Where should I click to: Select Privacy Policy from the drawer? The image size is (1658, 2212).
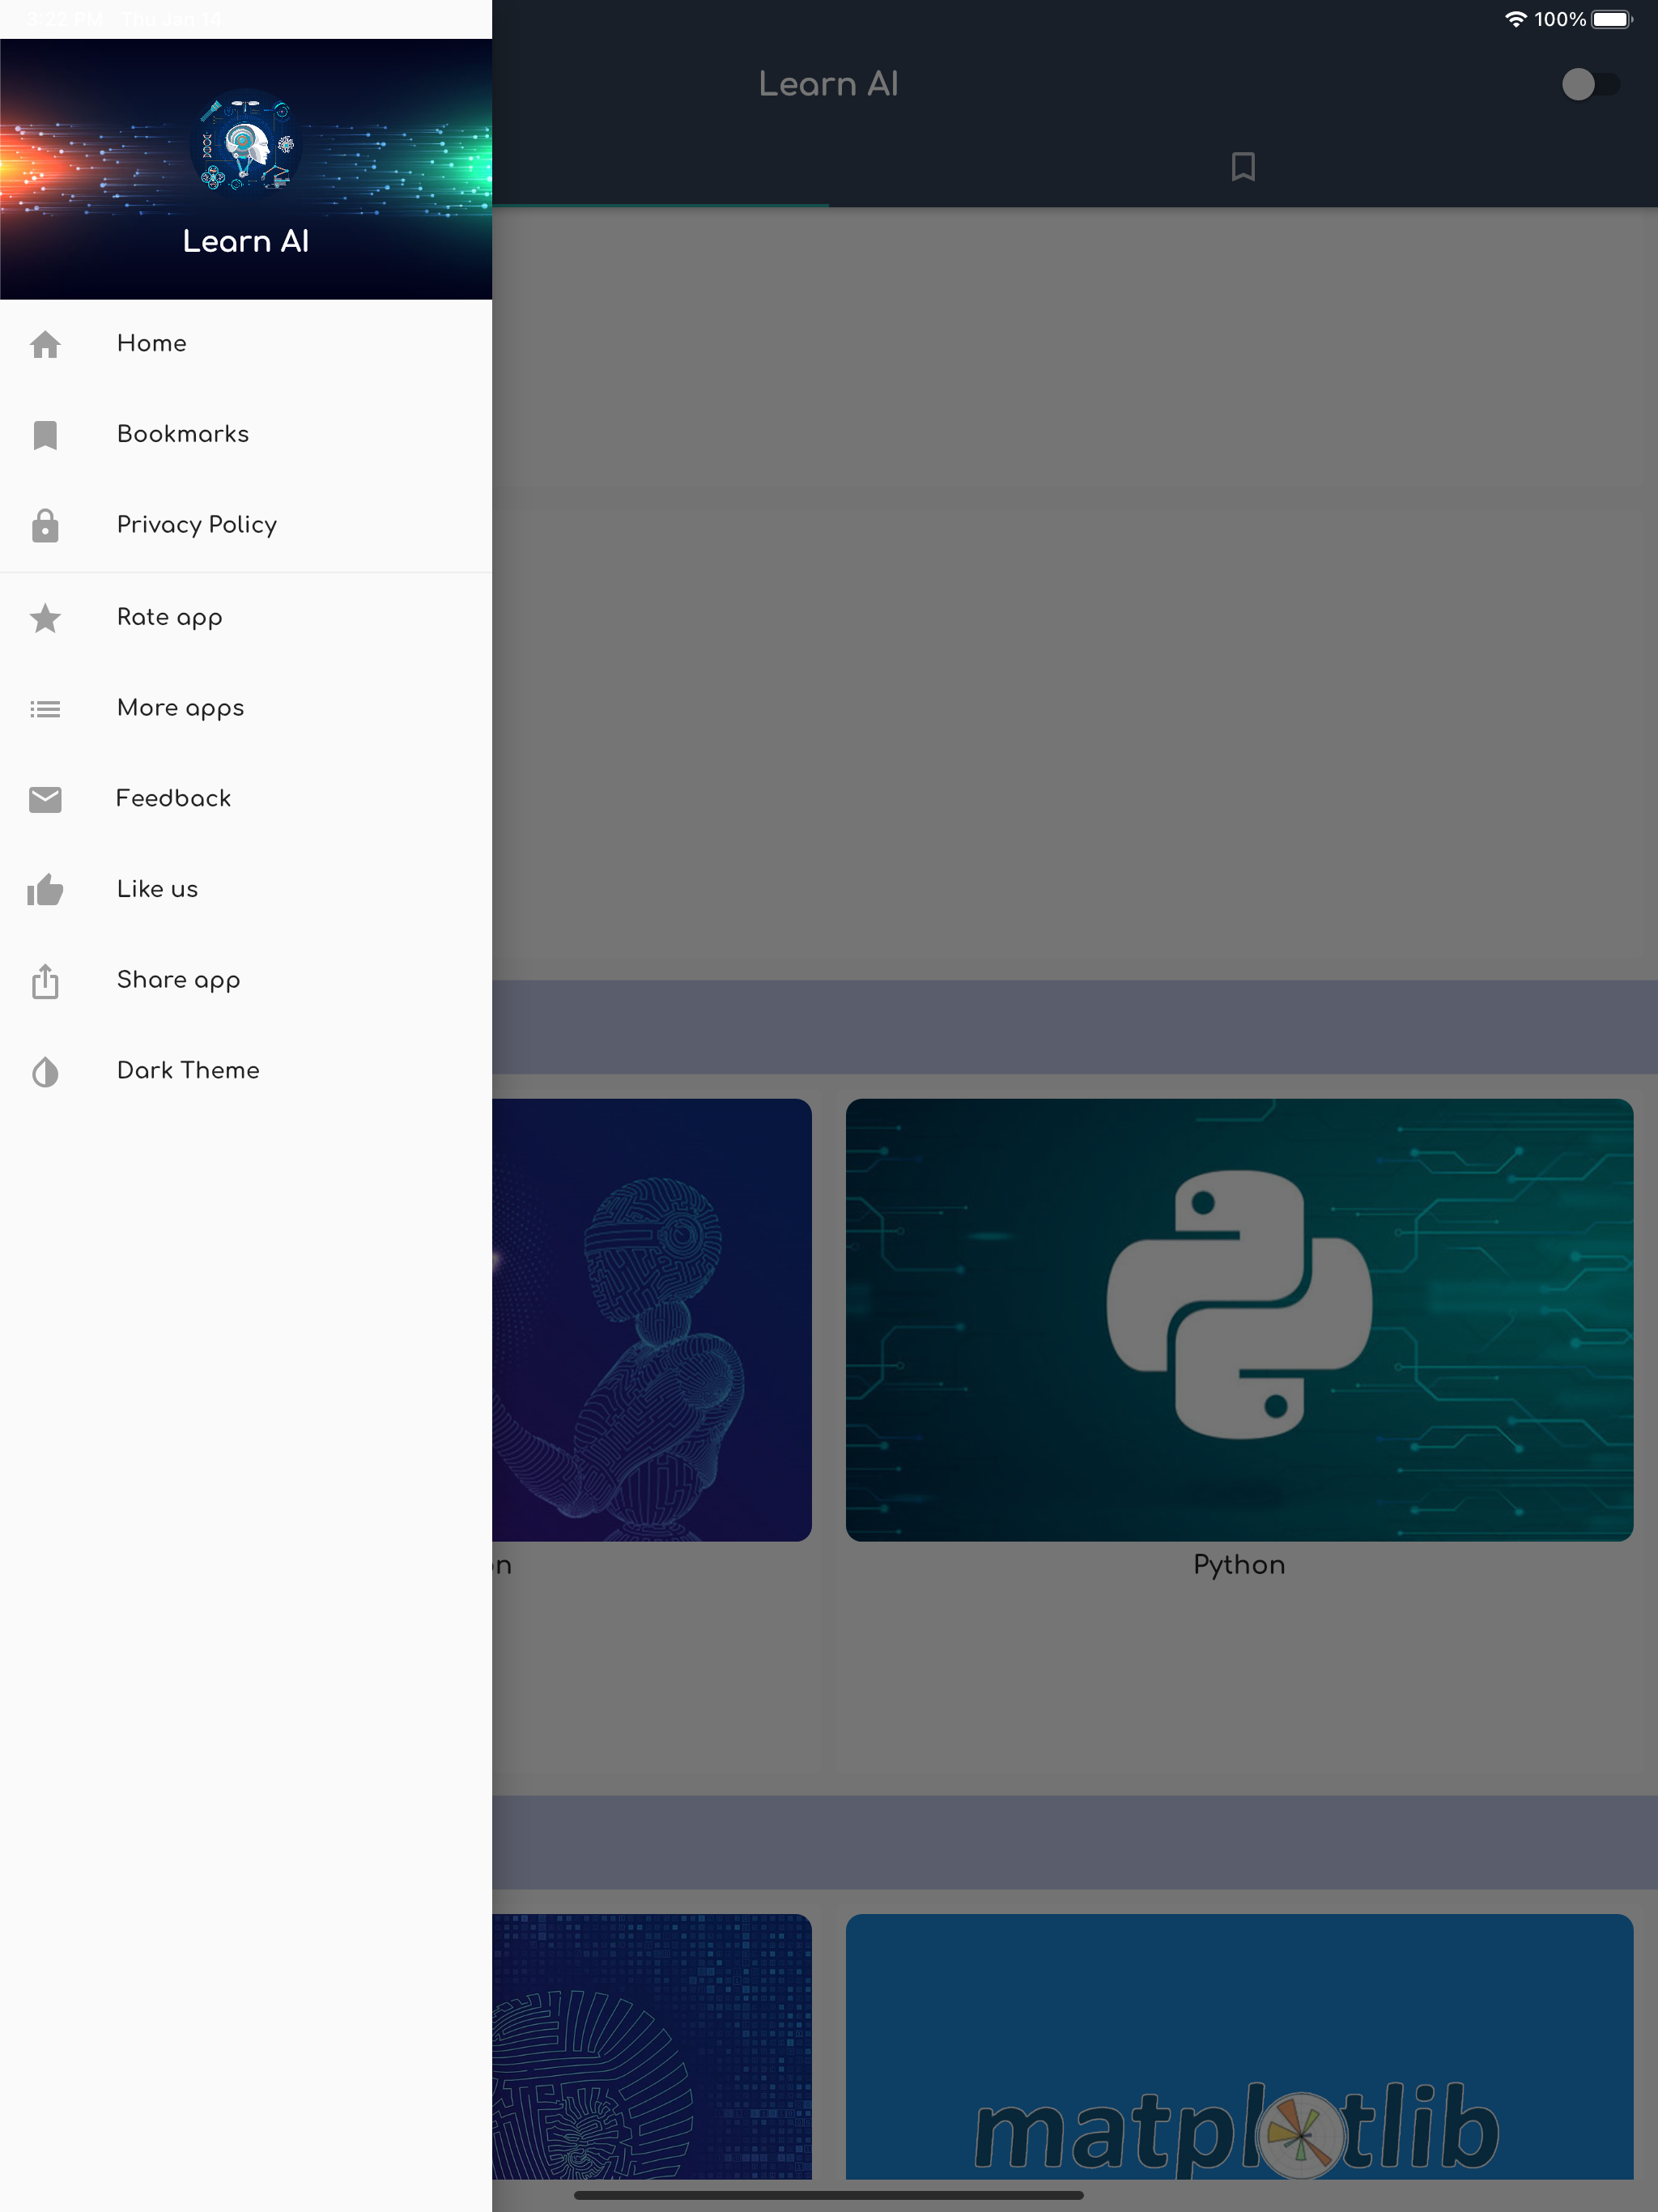tap(197, 524)
